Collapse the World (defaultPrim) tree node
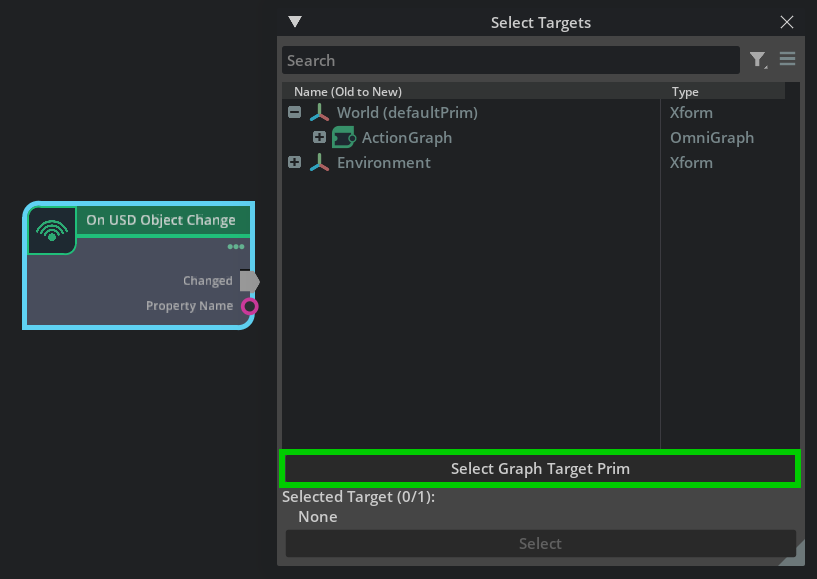Viewport: 817px width, 579px height. coord(294,112)
